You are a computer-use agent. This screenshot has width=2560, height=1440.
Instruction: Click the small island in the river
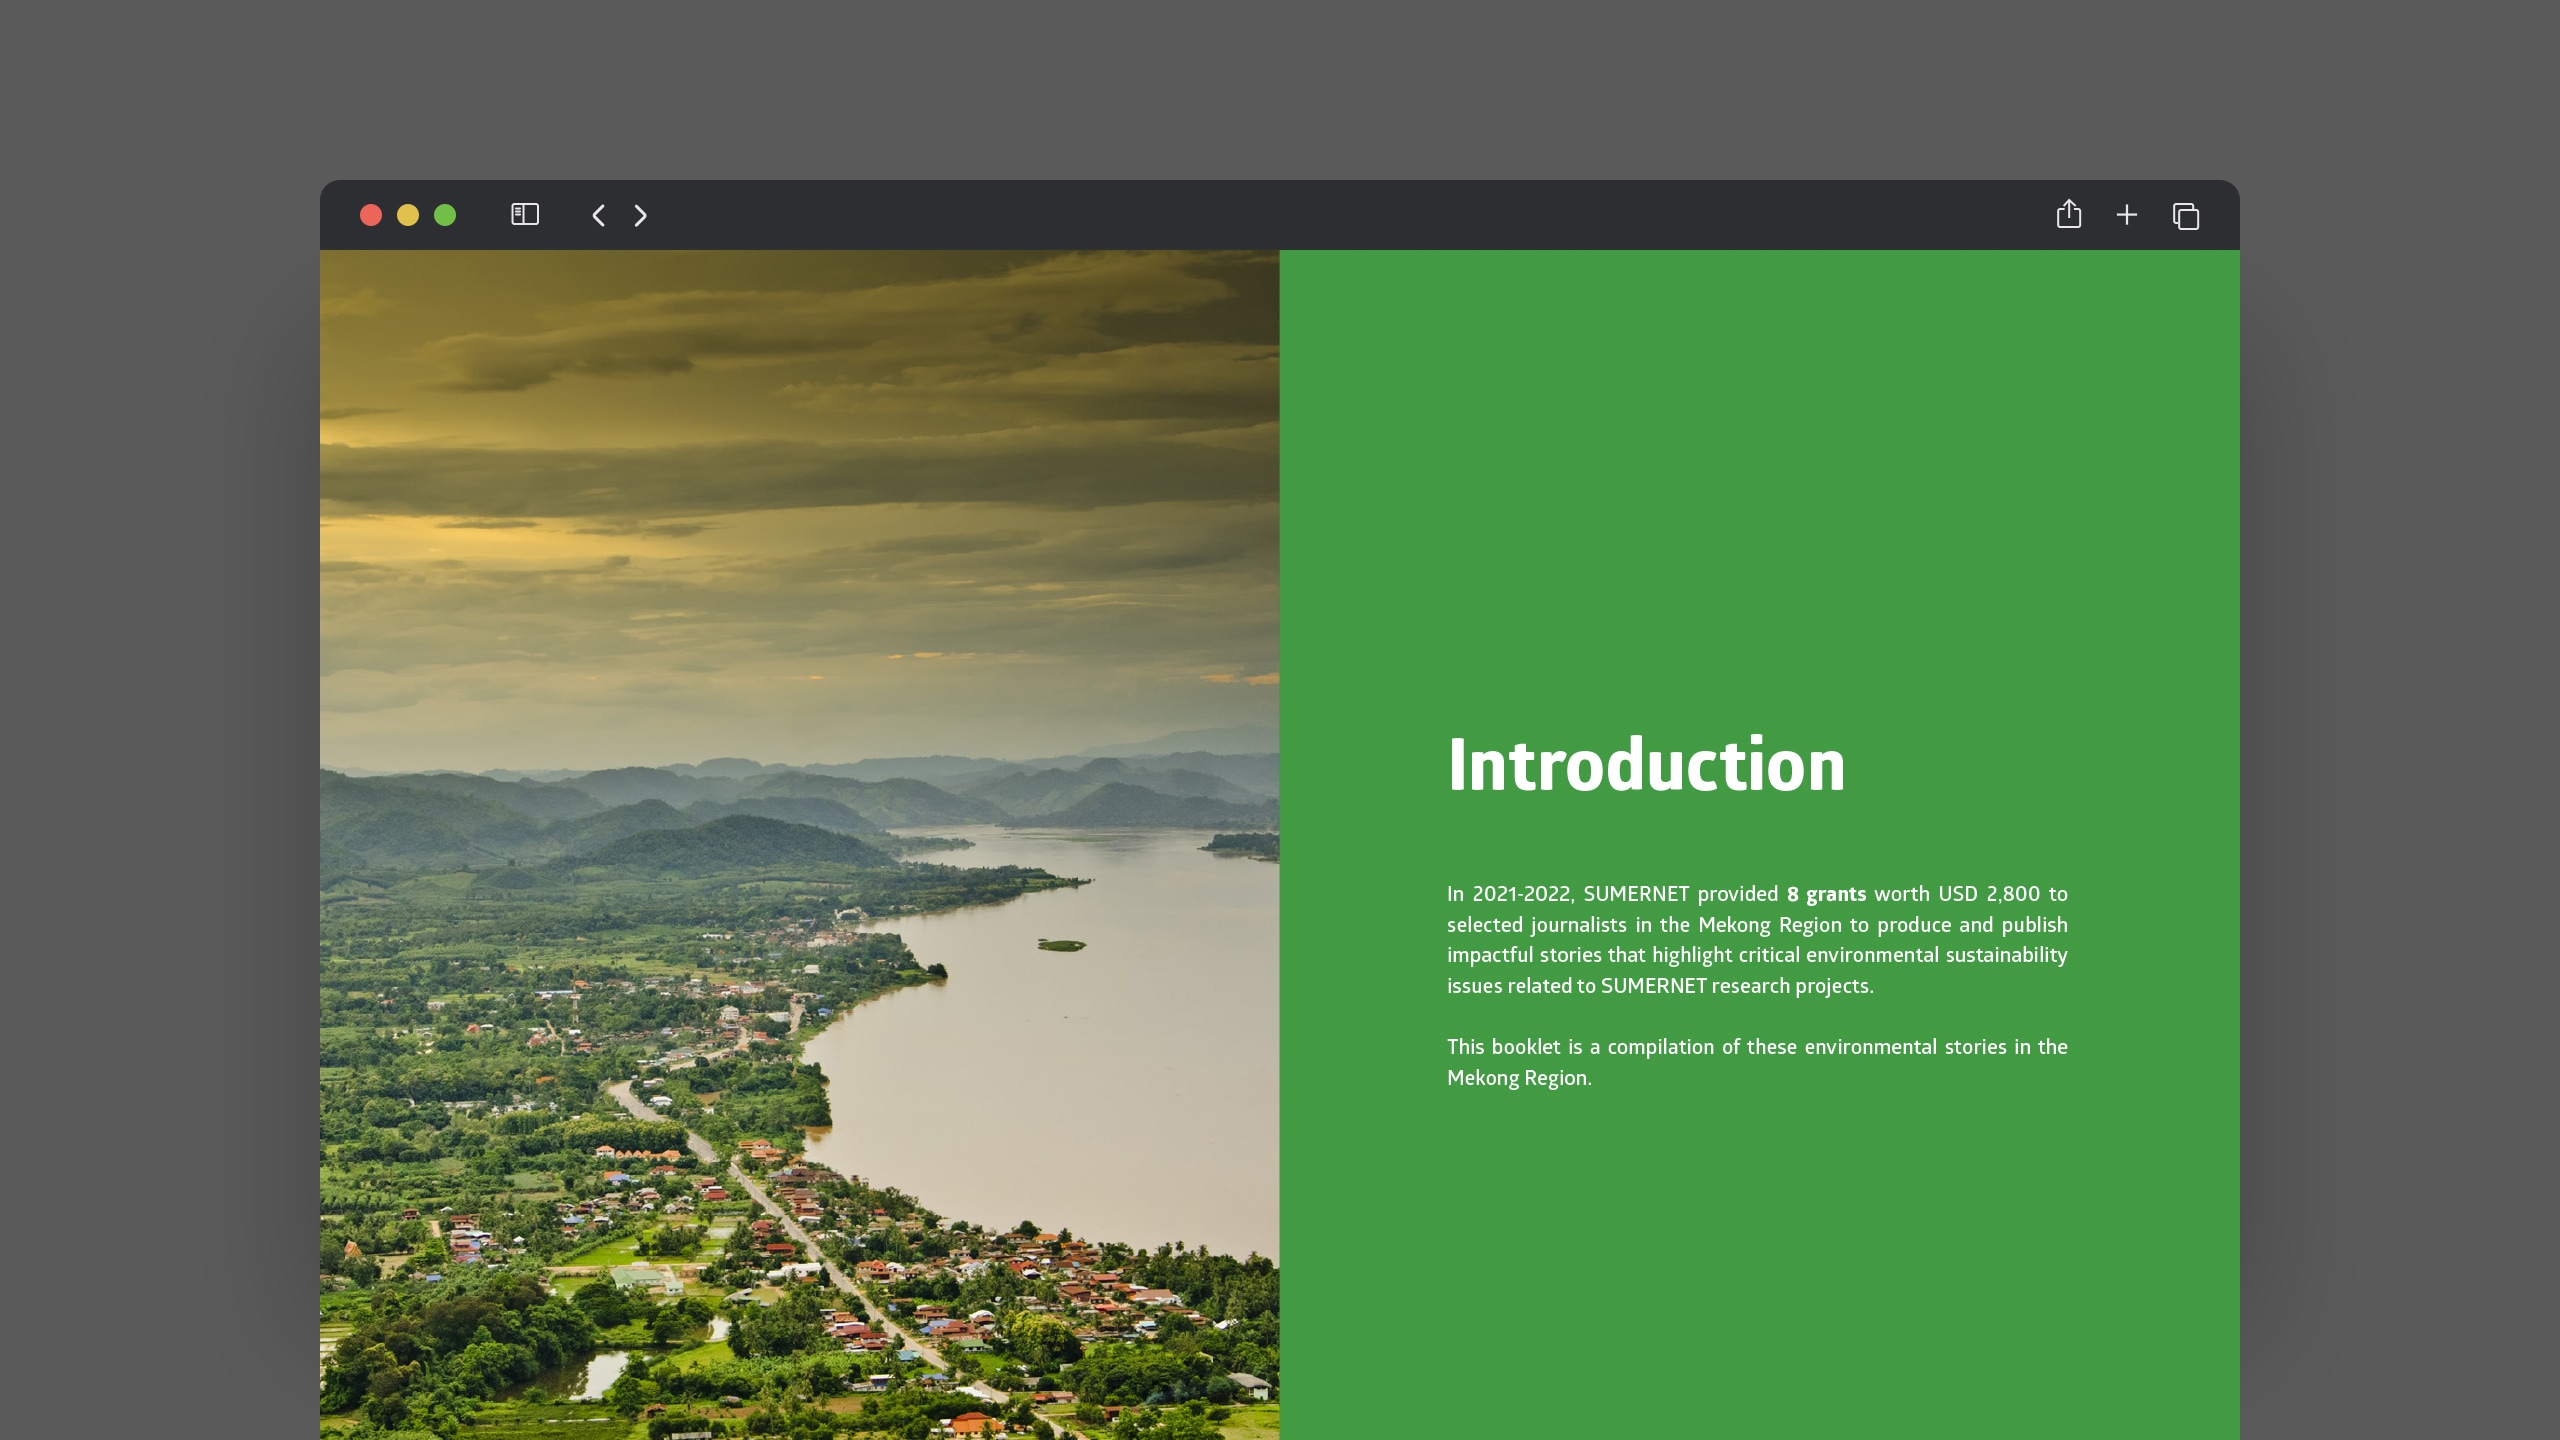1061,944
